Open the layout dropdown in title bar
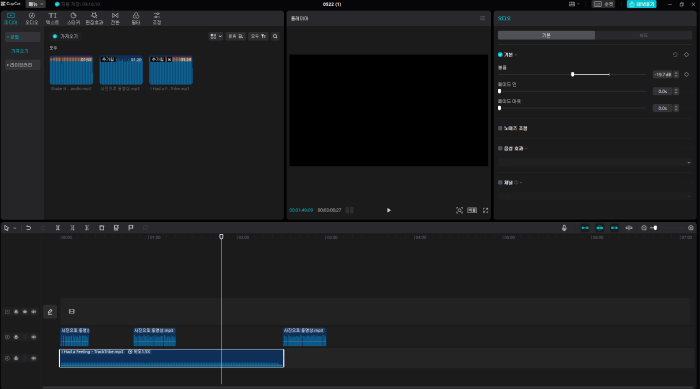Image resolution: width=700 pixels, height=389 pixels. click(574, 4)
